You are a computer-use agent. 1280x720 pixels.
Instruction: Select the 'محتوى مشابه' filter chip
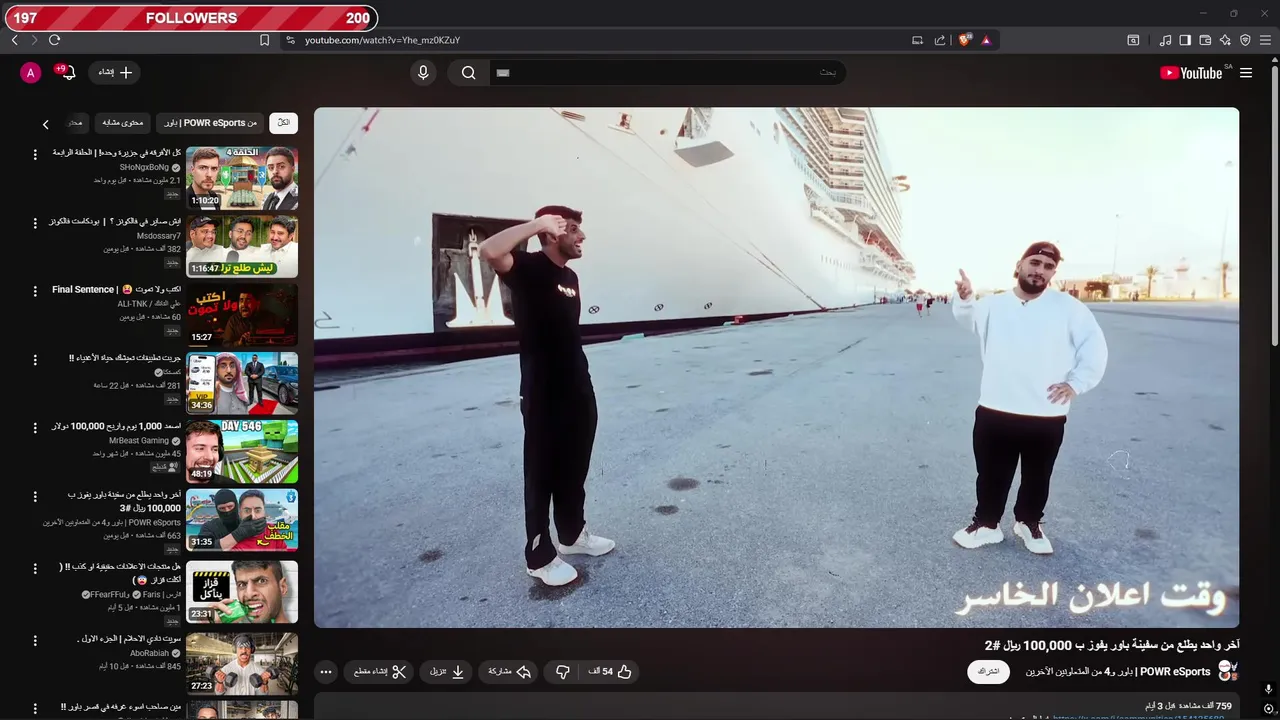click(123, 123)
